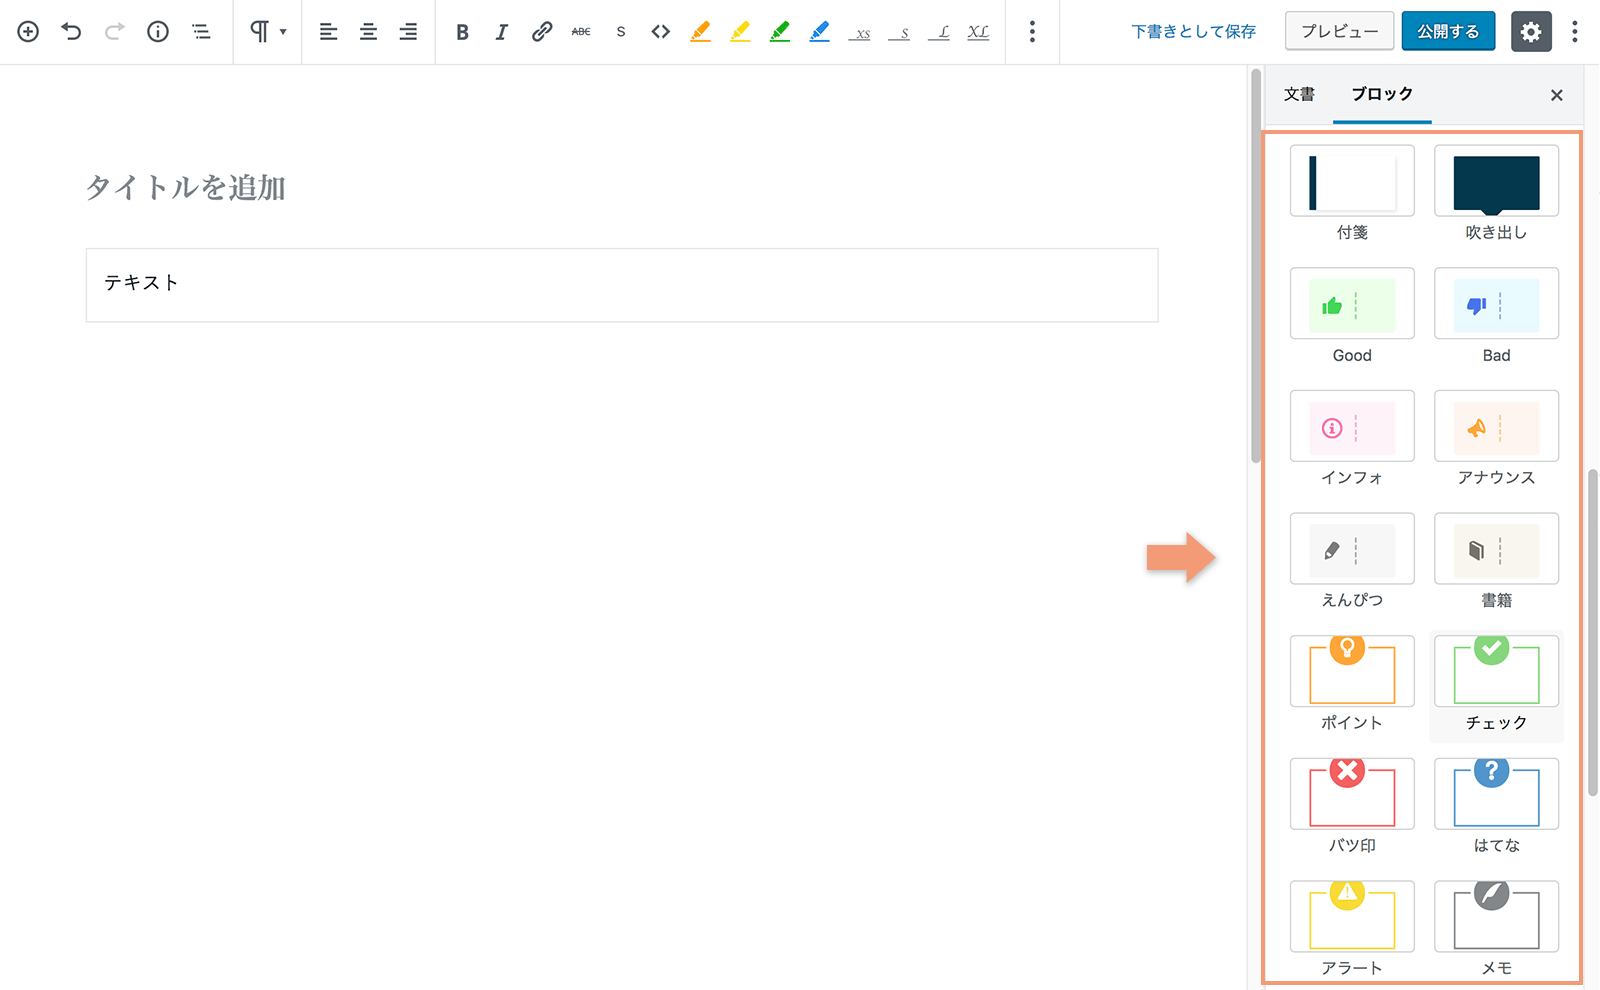Select the 書籍 book style
Image resolution: width=1600 pixels, height=990 pixels.
click(1496, 561)
